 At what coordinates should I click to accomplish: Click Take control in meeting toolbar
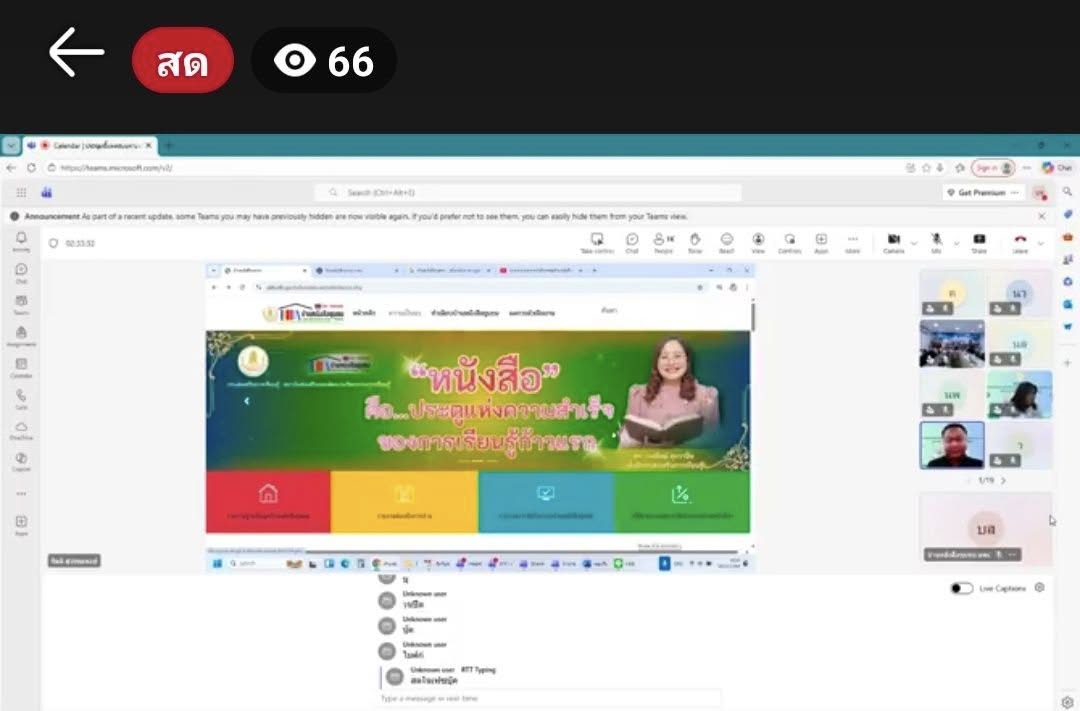[x=597, y=242]
